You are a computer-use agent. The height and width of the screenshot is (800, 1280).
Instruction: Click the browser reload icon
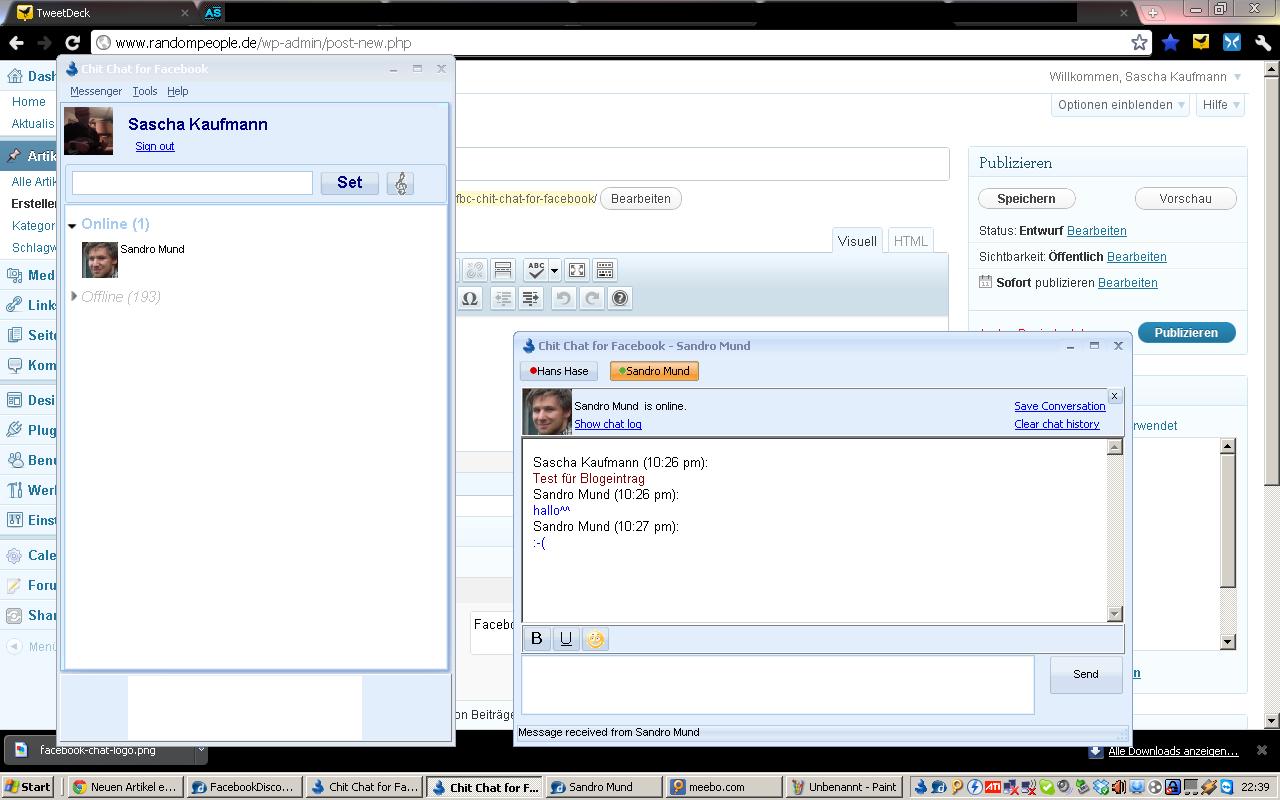[72, 43]
